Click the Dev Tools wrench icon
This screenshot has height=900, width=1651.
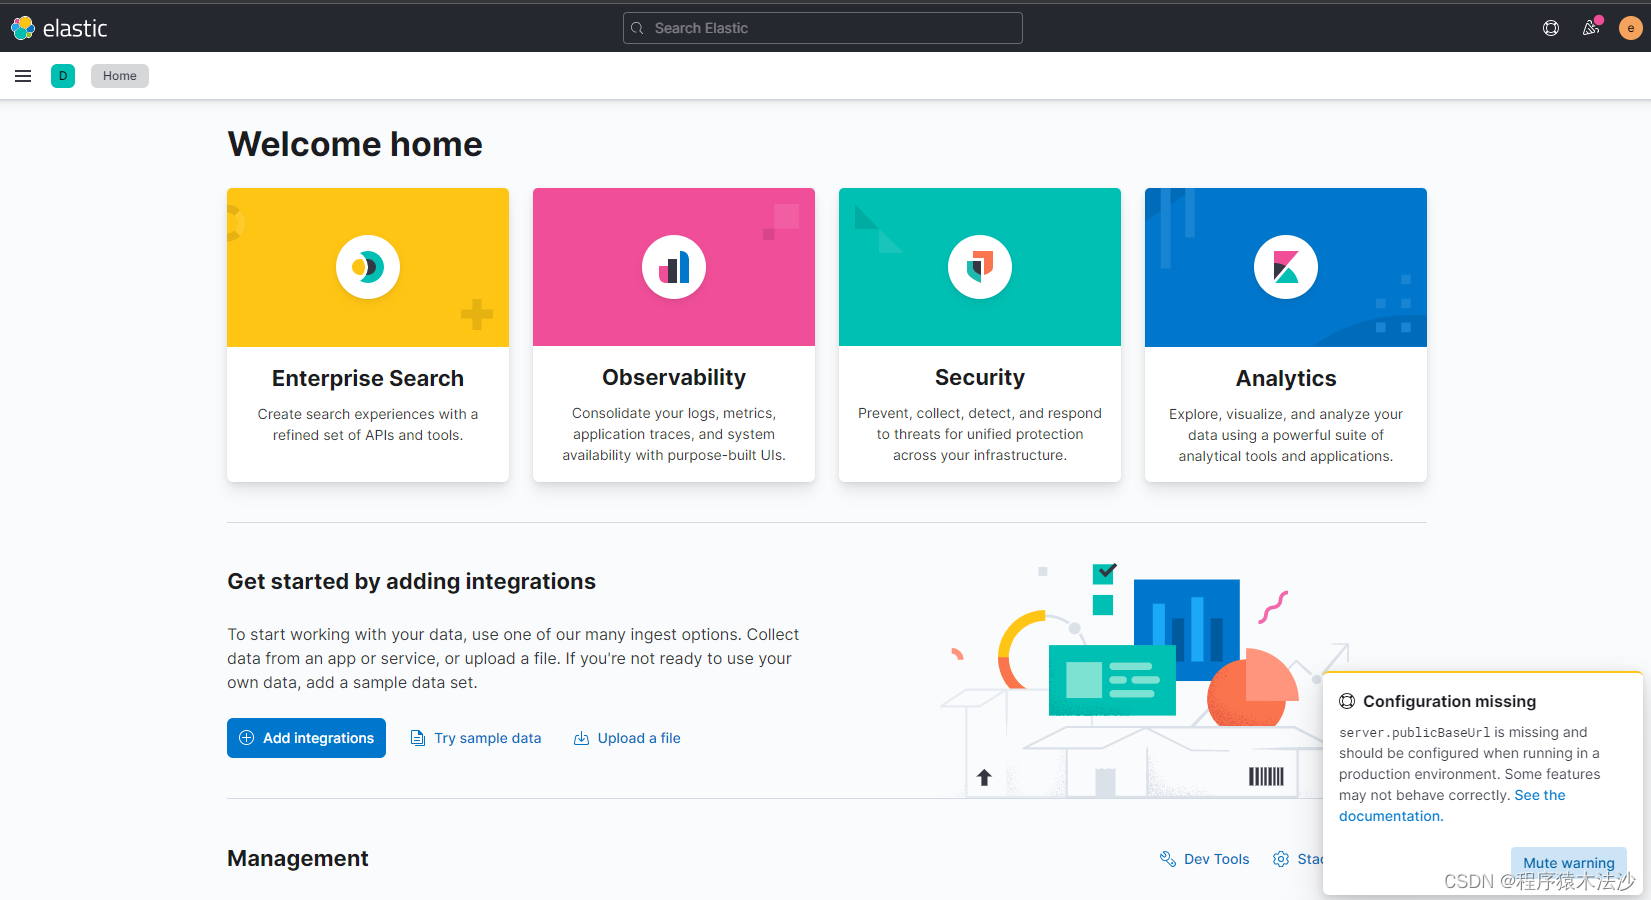click(x=1167, y=859)
